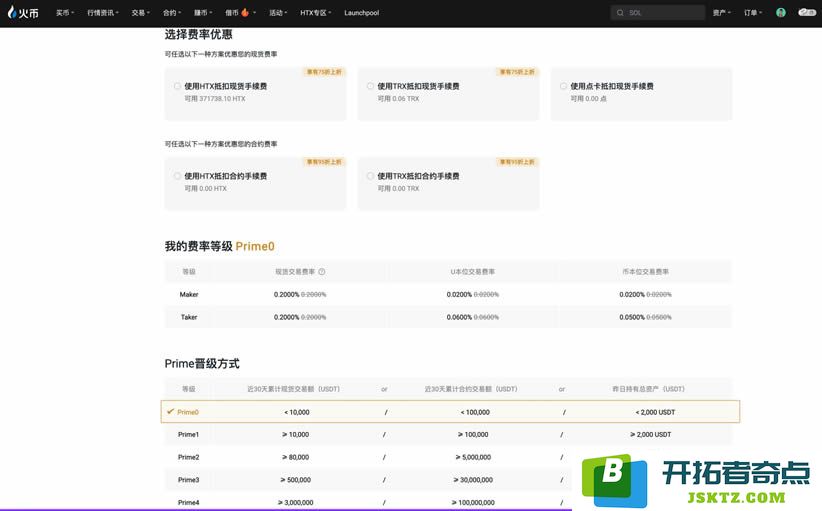Select 使用HTX抵扣合约手续费 radio option
Image resolution: width=822 pixels, height=511 pixels.
click(177, 176)
